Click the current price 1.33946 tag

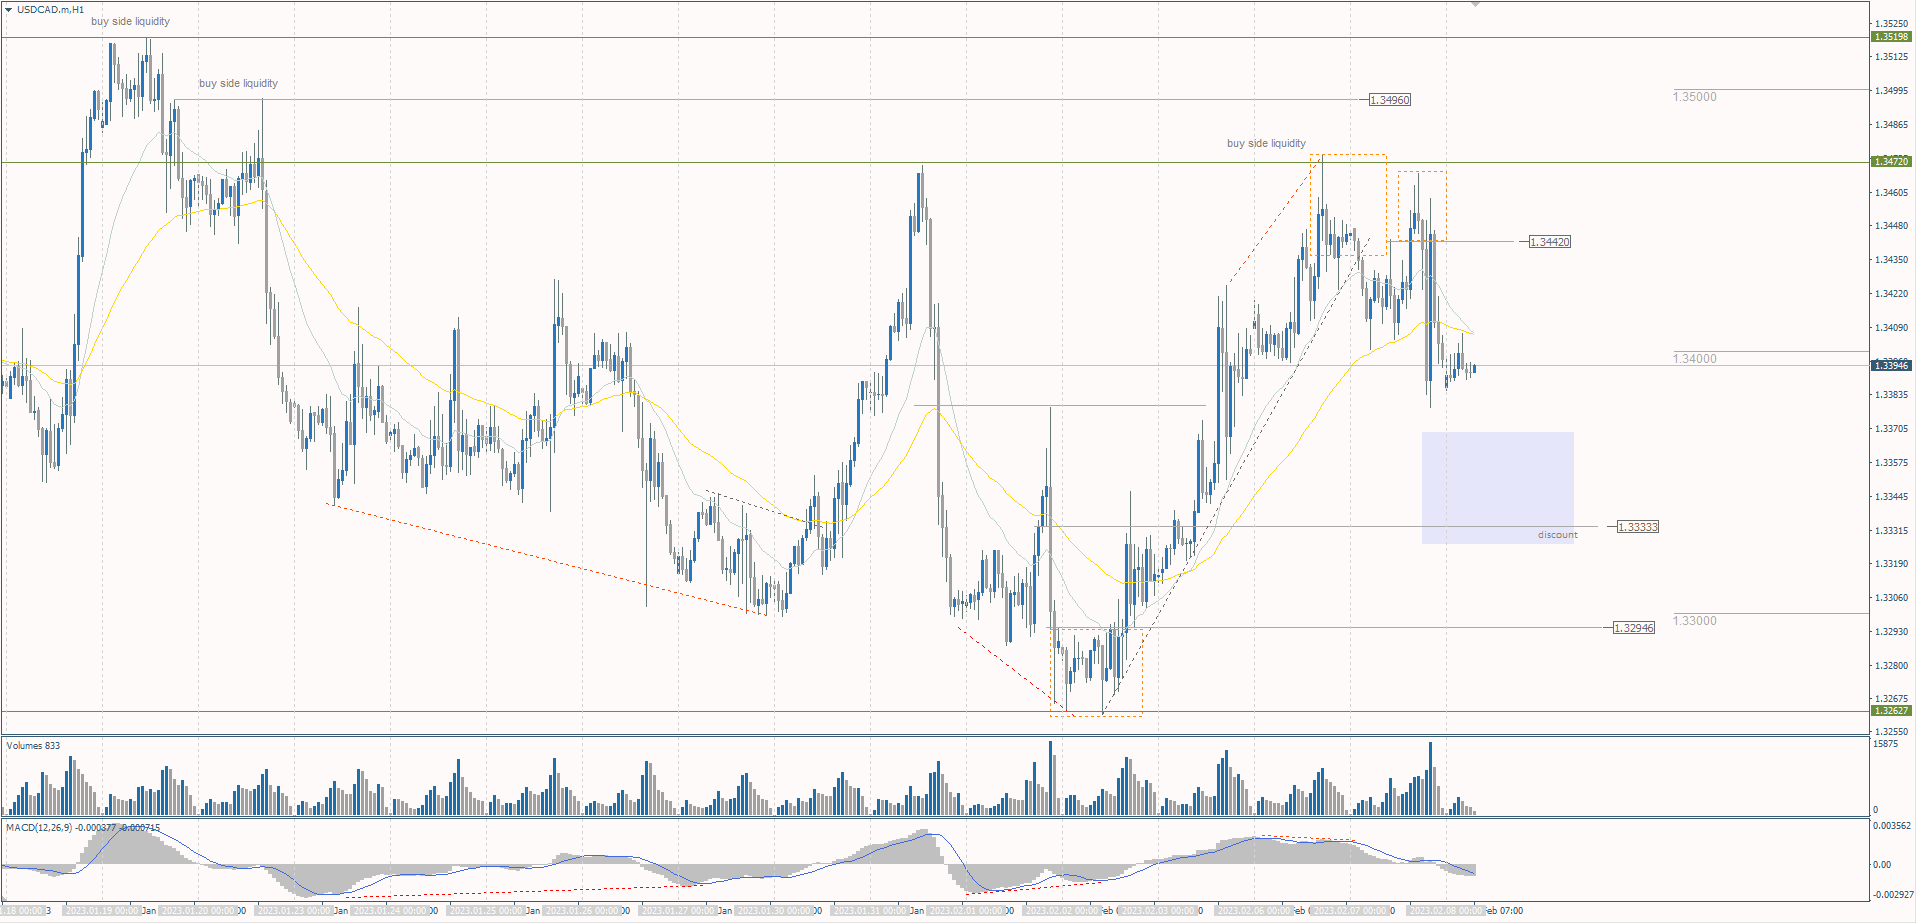1891,366
